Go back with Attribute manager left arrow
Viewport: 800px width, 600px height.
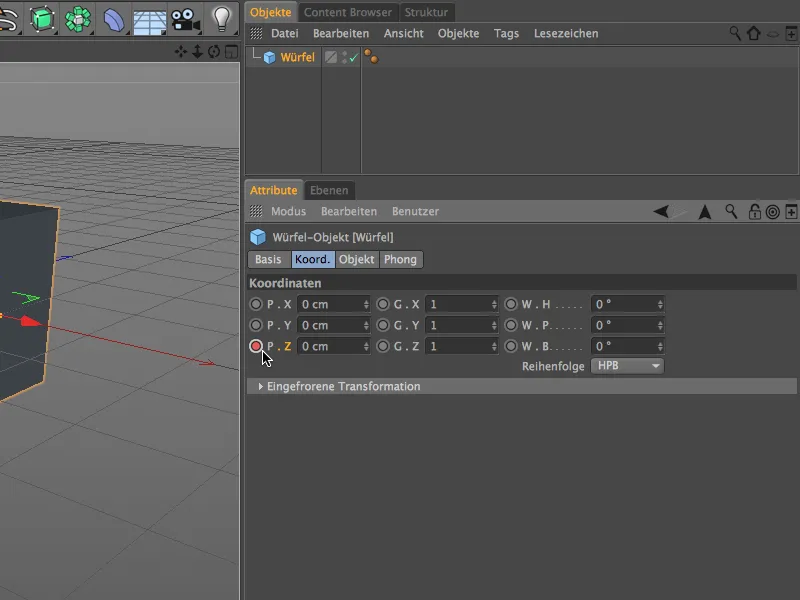[661, 211]
